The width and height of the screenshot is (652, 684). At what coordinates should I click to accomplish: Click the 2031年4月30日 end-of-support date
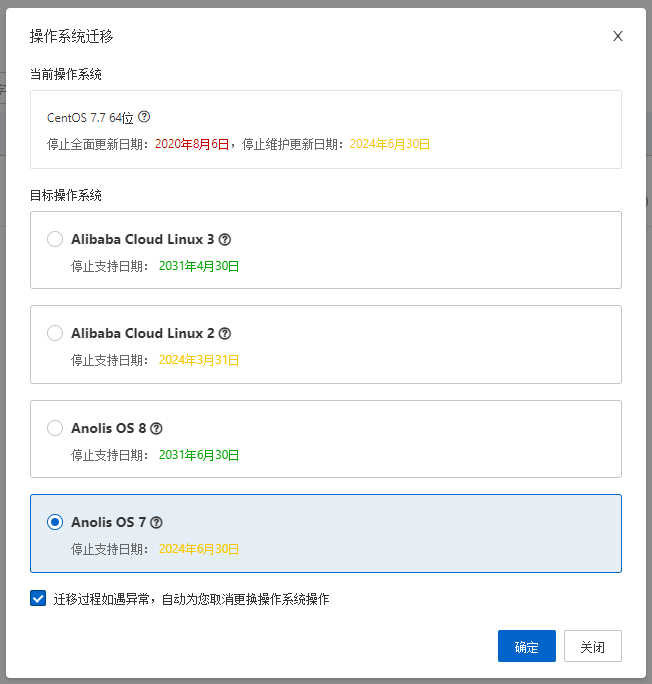[199, 266]
